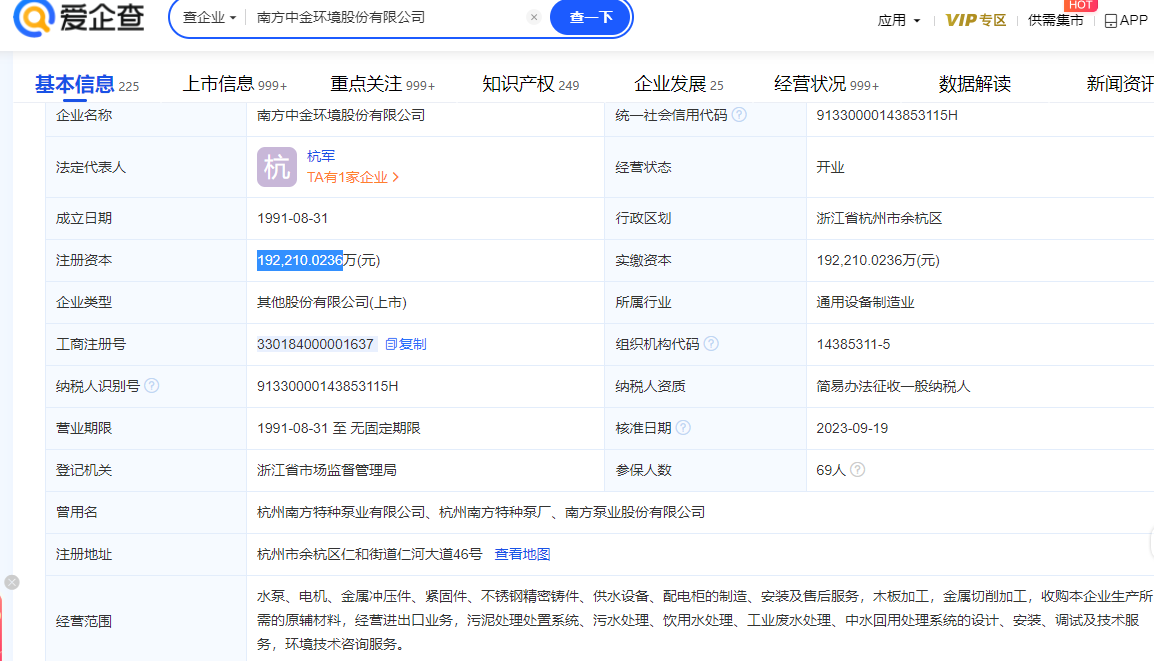Image resolution: width=1154 pixels, height=661 pixels.
Task: Open the 新闻资讯 tab
Action: tap(1119, 84)
